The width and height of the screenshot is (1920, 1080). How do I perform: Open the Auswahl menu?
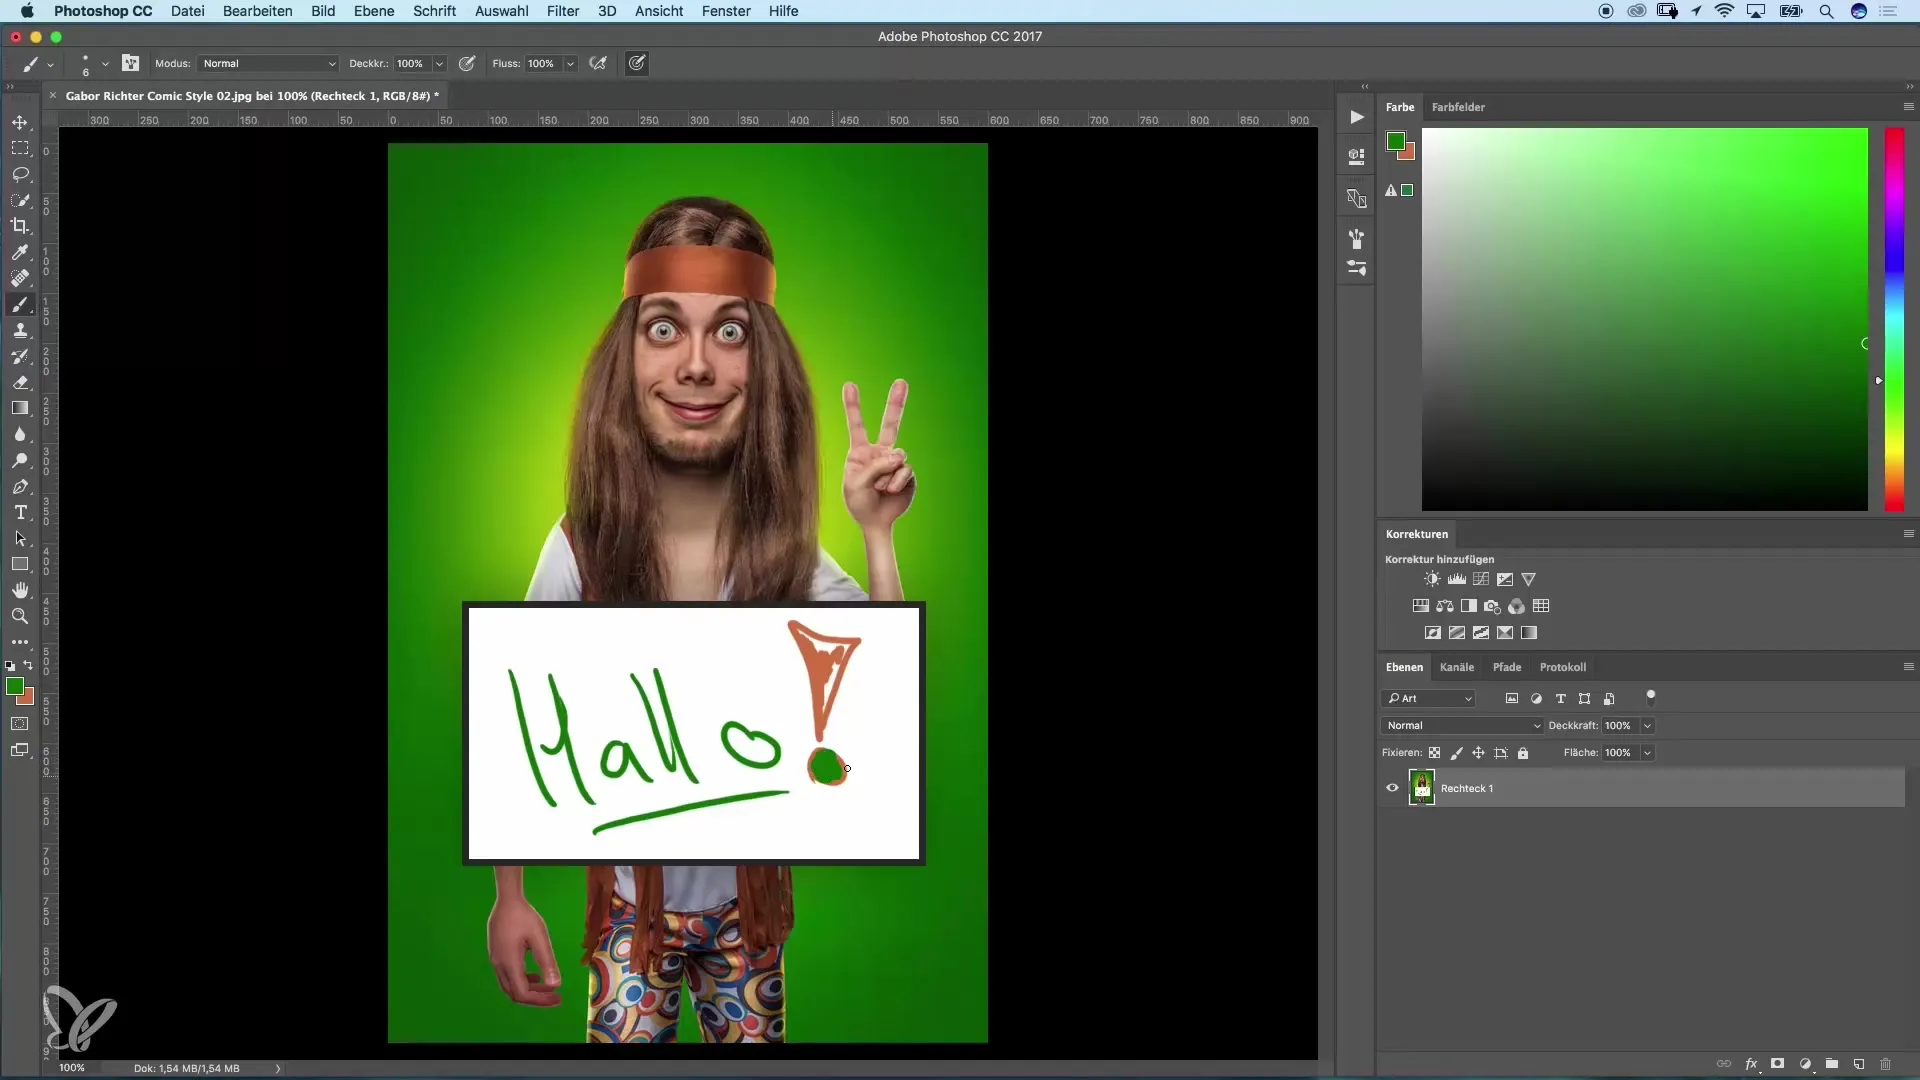(x=502, y=11)
